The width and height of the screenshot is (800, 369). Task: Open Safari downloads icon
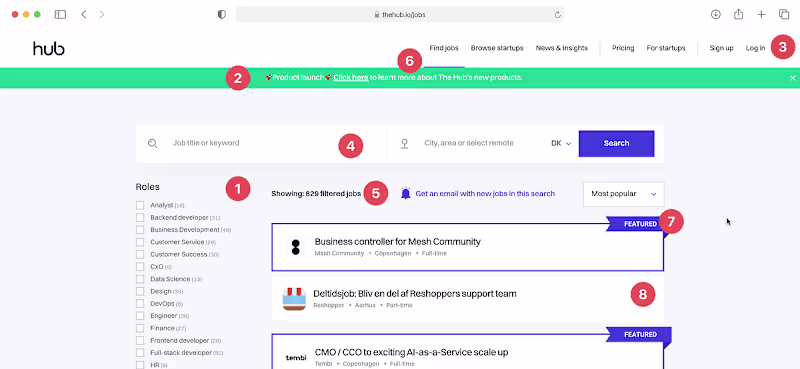[x=715, y=15]
